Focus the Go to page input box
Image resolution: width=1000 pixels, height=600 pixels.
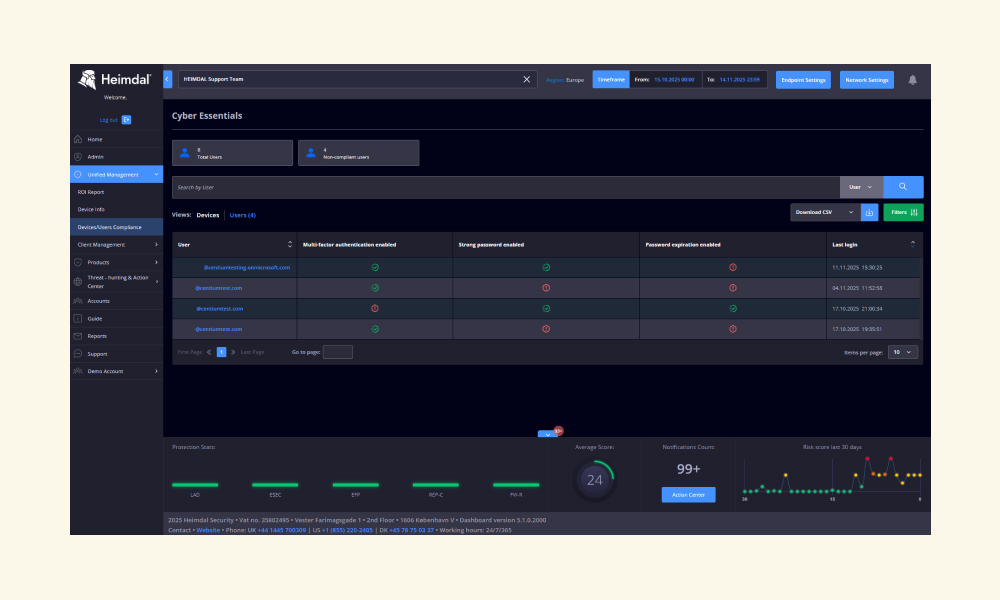click(x=337, y=352)
